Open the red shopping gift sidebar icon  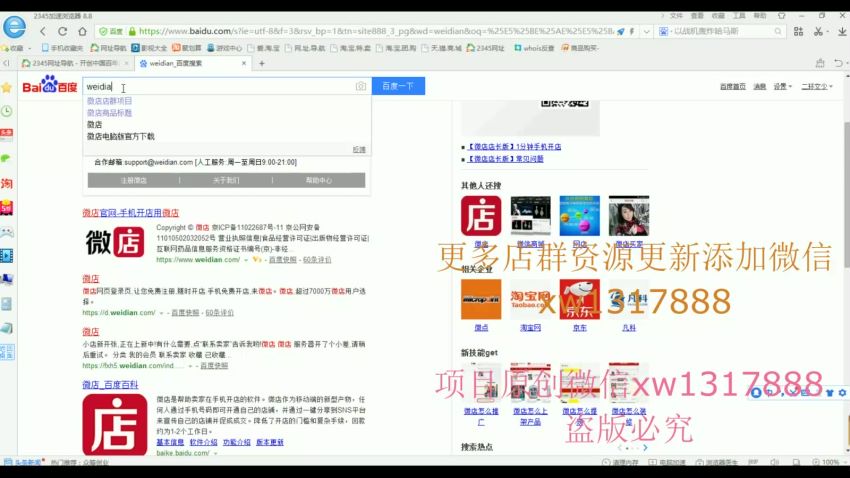(x=7, y=207)
